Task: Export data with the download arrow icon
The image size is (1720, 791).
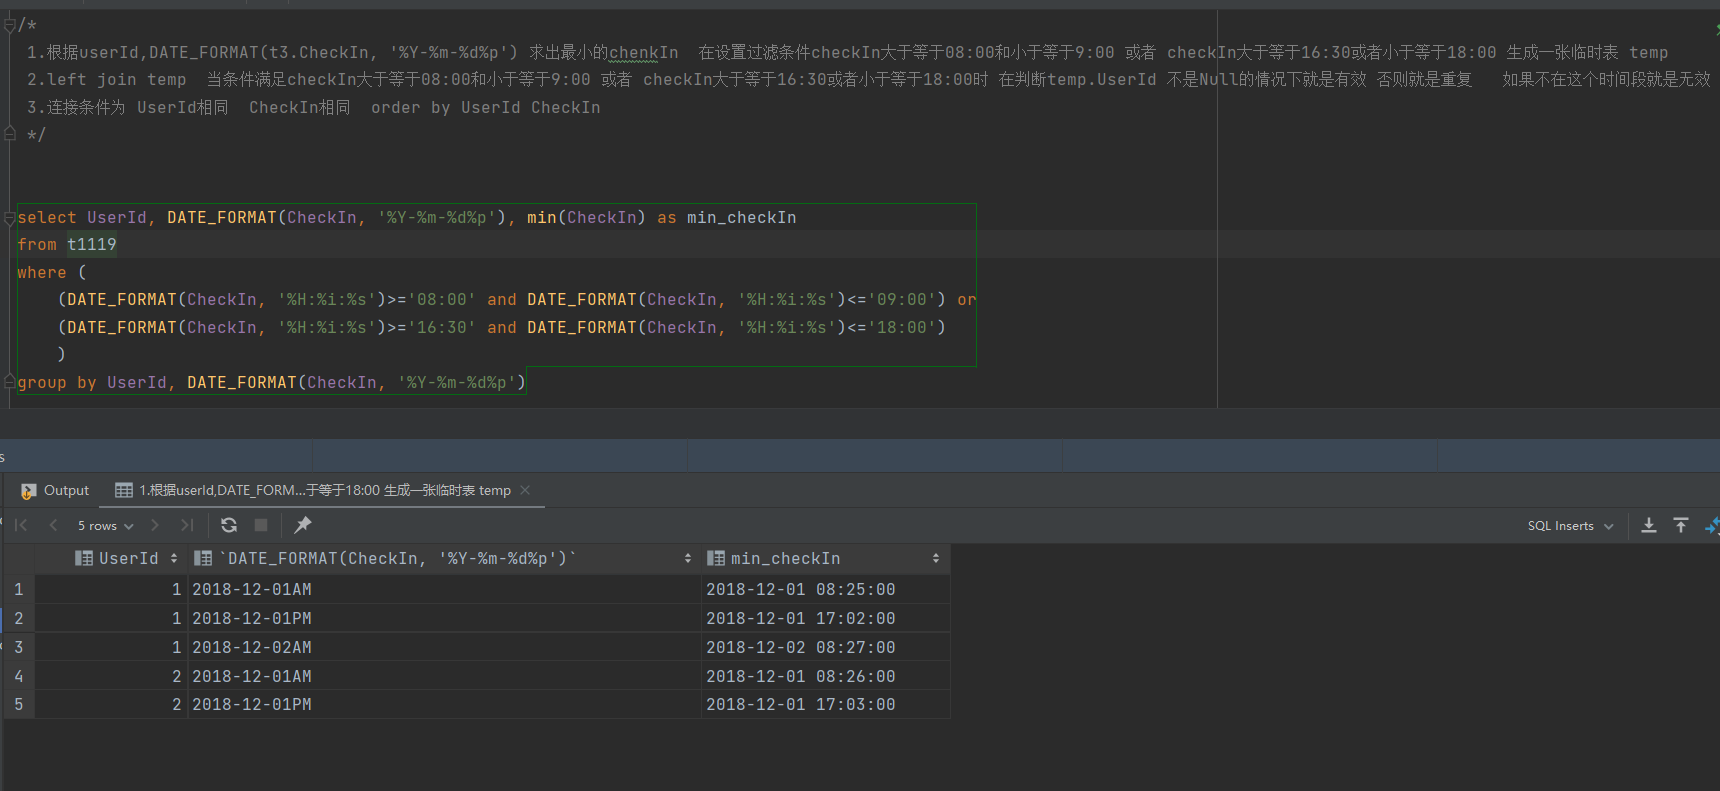Action: click(x=1649, y=525)
